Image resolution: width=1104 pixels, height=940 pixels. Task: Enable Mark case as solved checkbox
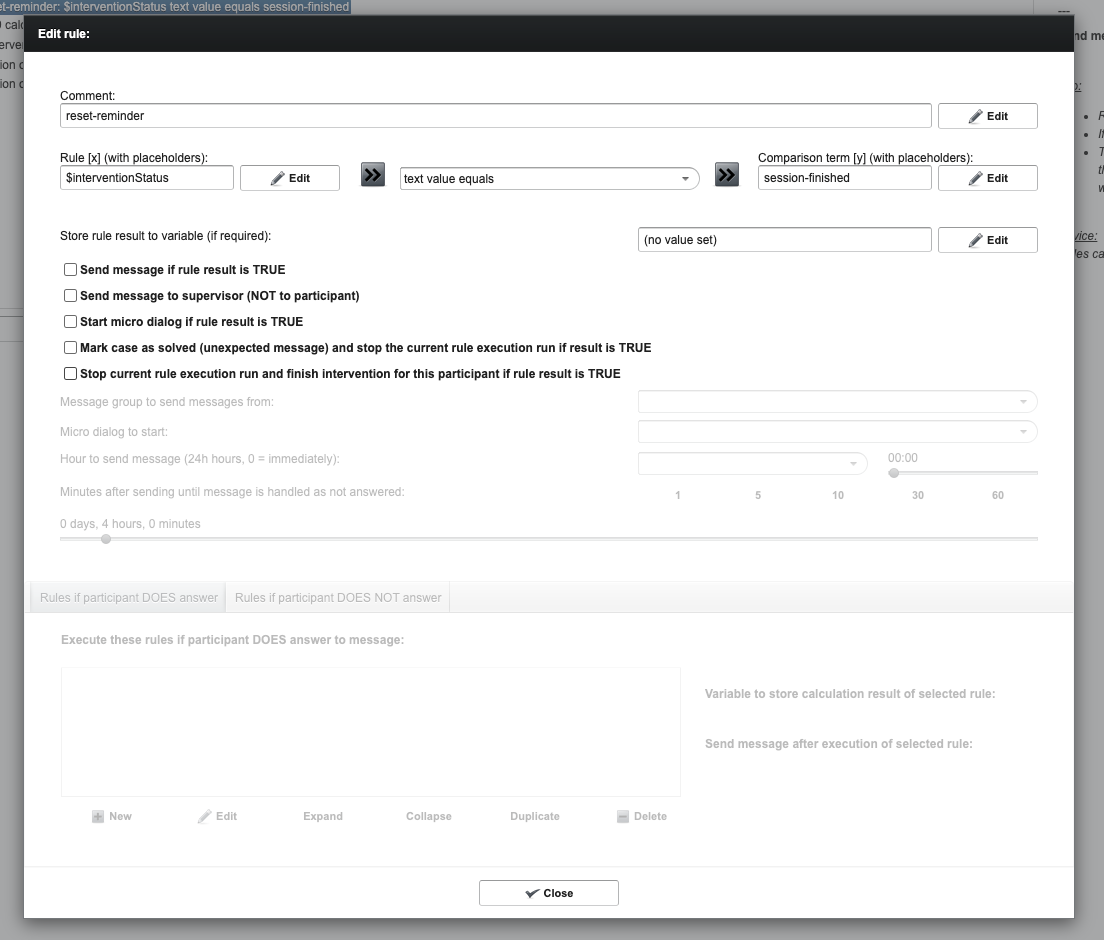71,348
